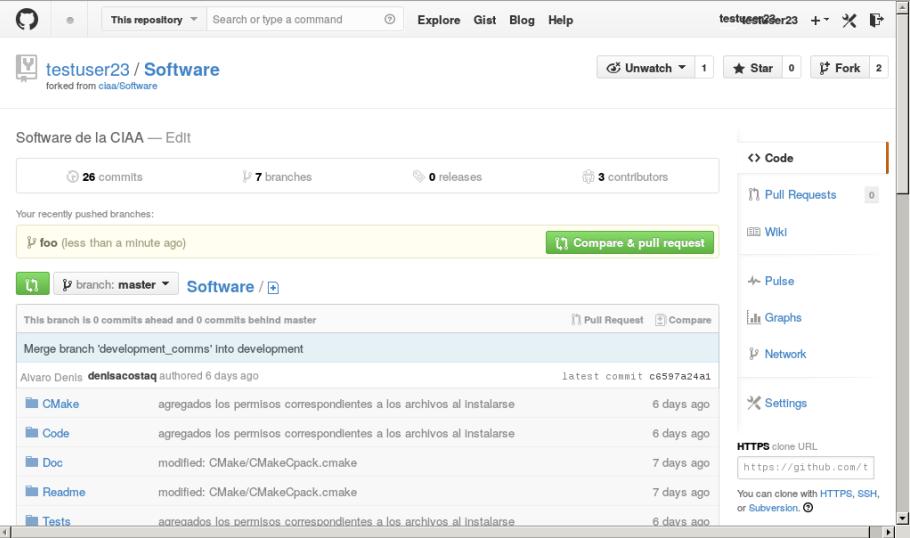Open the CMake folder
910x538 pixels.
pos(60,403)
